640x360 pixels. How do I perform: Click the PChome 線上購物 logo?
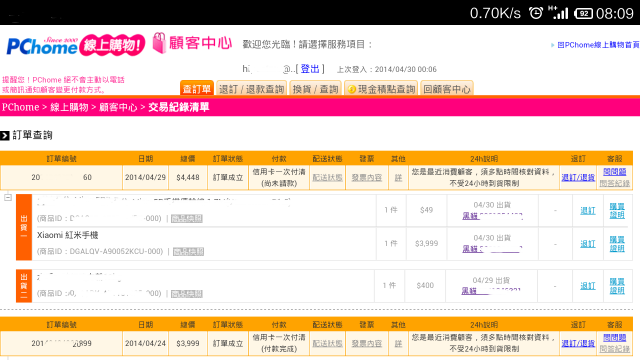point(76,45)
